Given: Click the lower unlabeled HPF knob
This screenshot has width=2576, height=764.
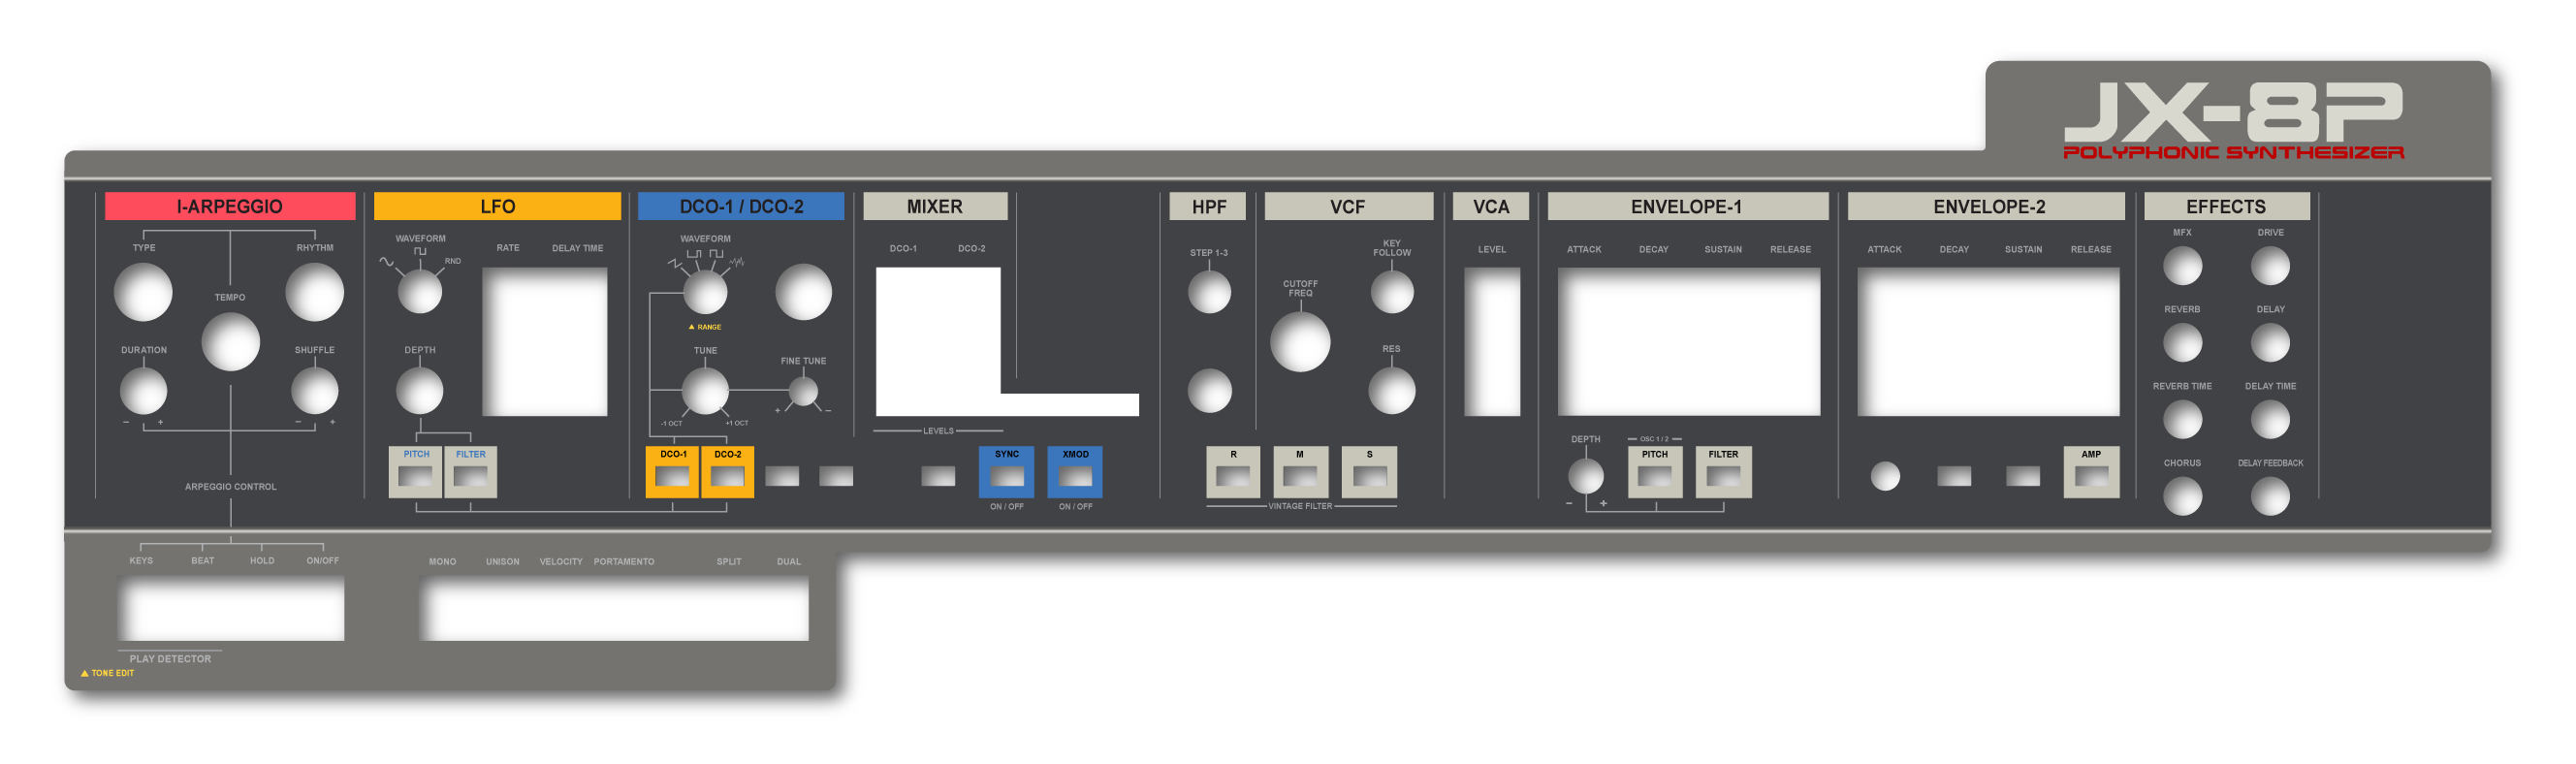Looking at the screenshot, I should click(x=1209, y=391).
